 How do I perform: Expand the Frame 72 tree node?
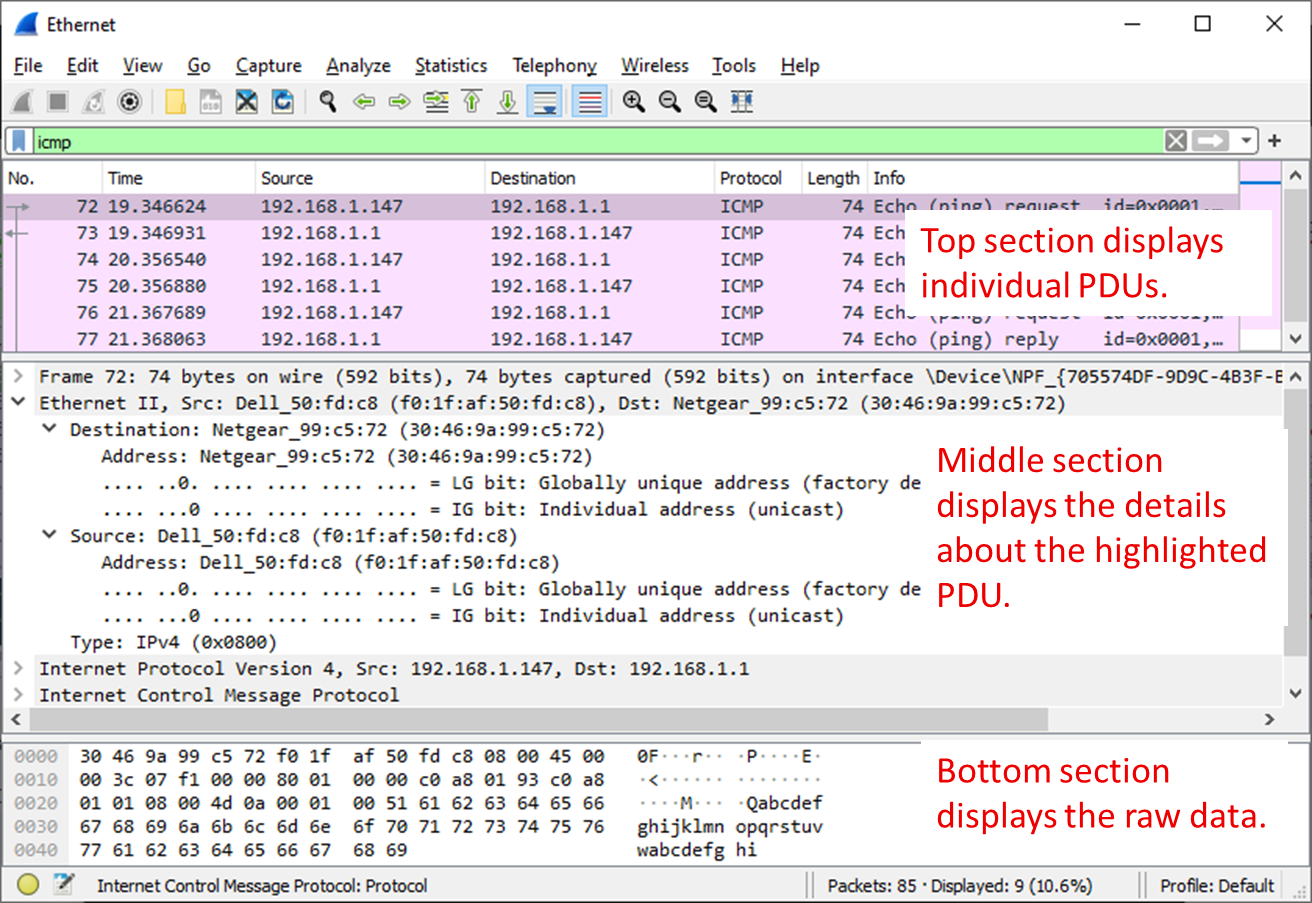tap(18, 376)
